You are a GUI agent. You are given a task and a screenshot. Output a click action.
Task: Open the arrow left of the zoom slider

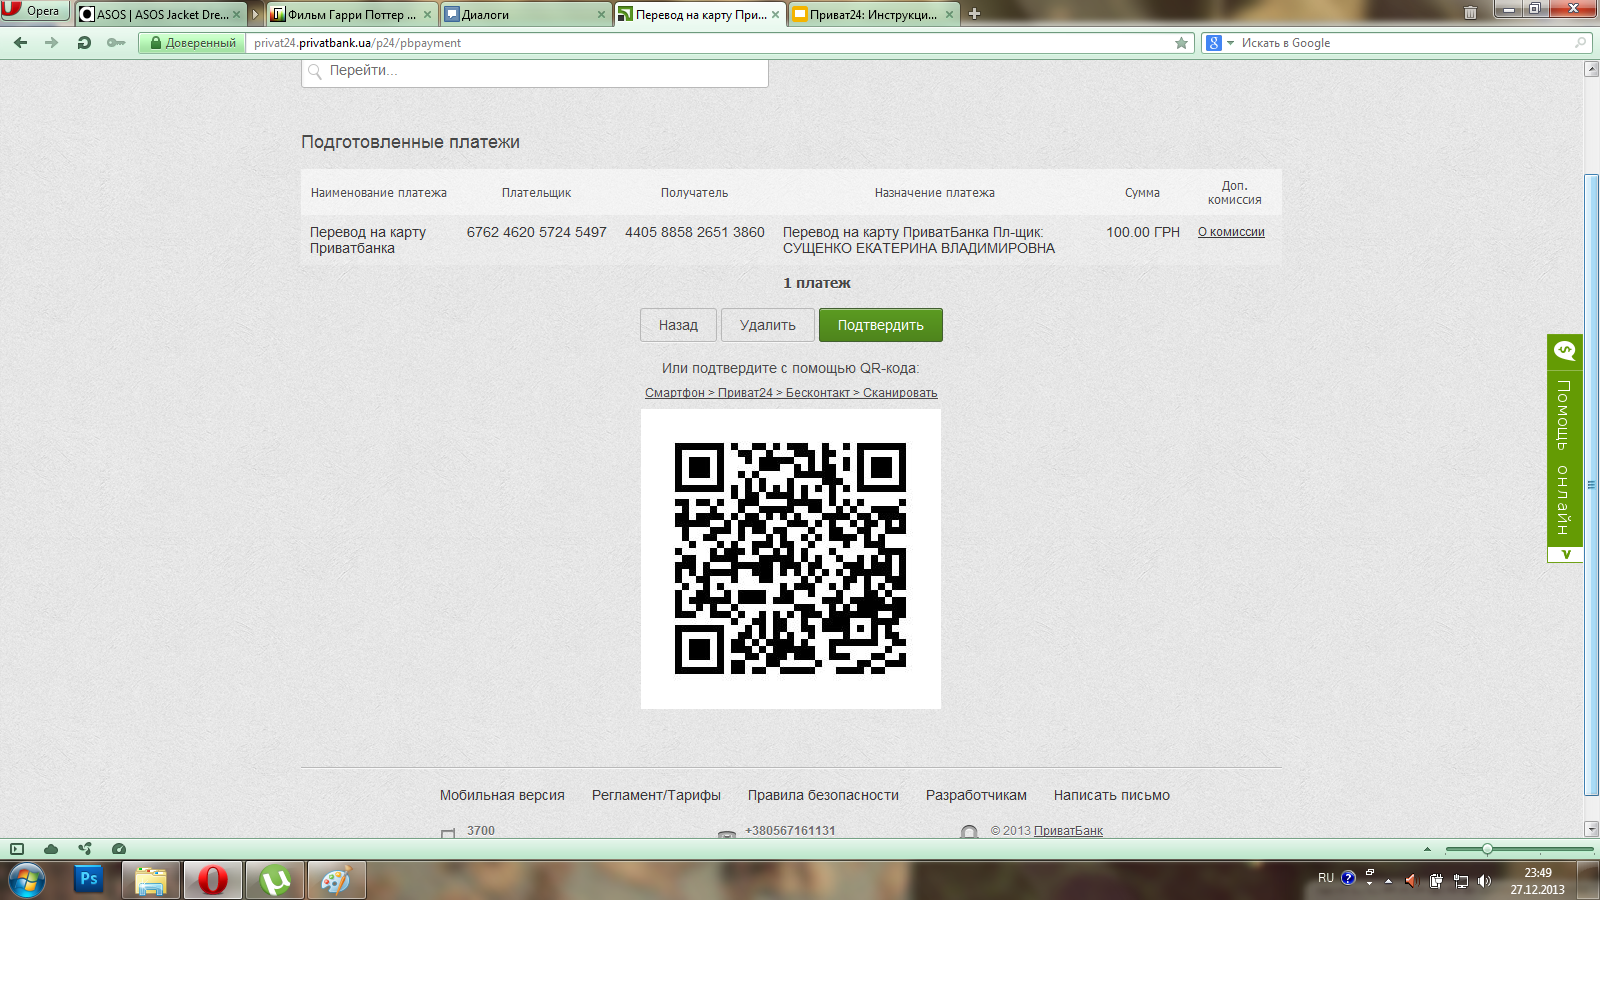coord(1427,849)
